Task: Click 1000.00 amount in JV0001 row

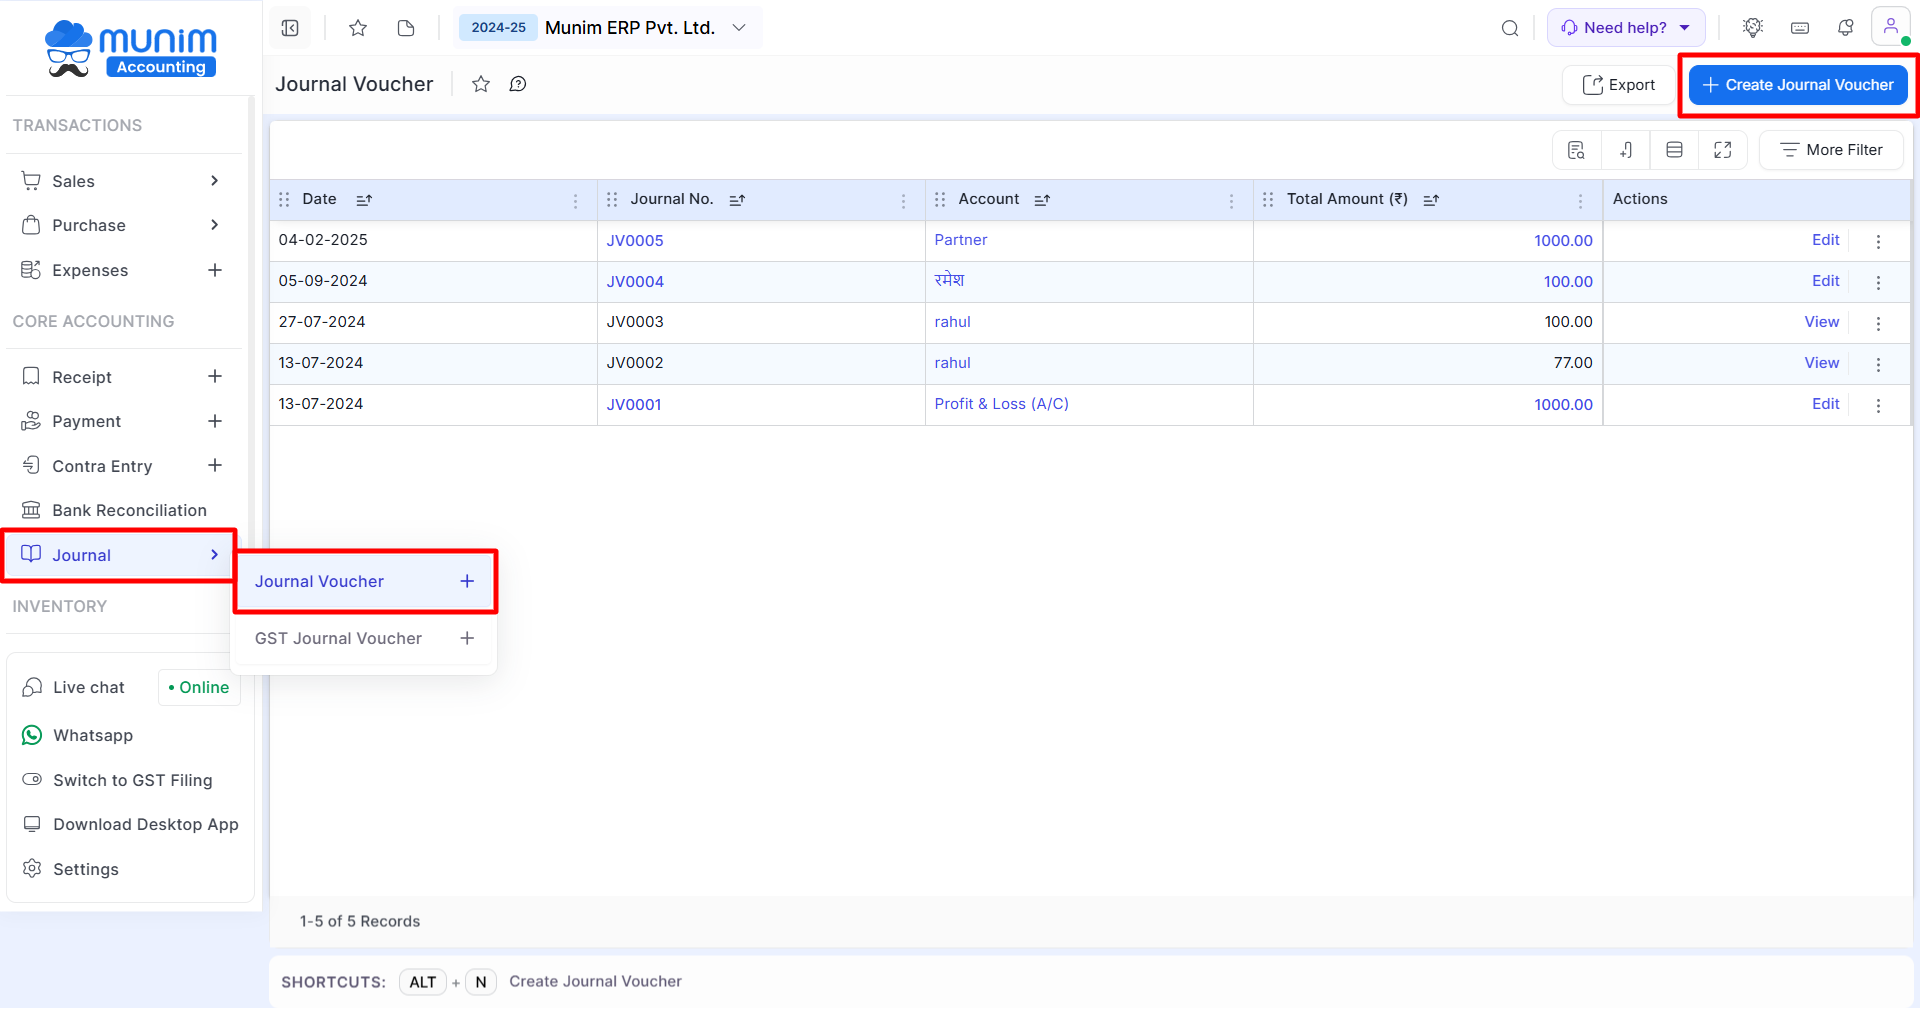Action: click(1563, 404)
